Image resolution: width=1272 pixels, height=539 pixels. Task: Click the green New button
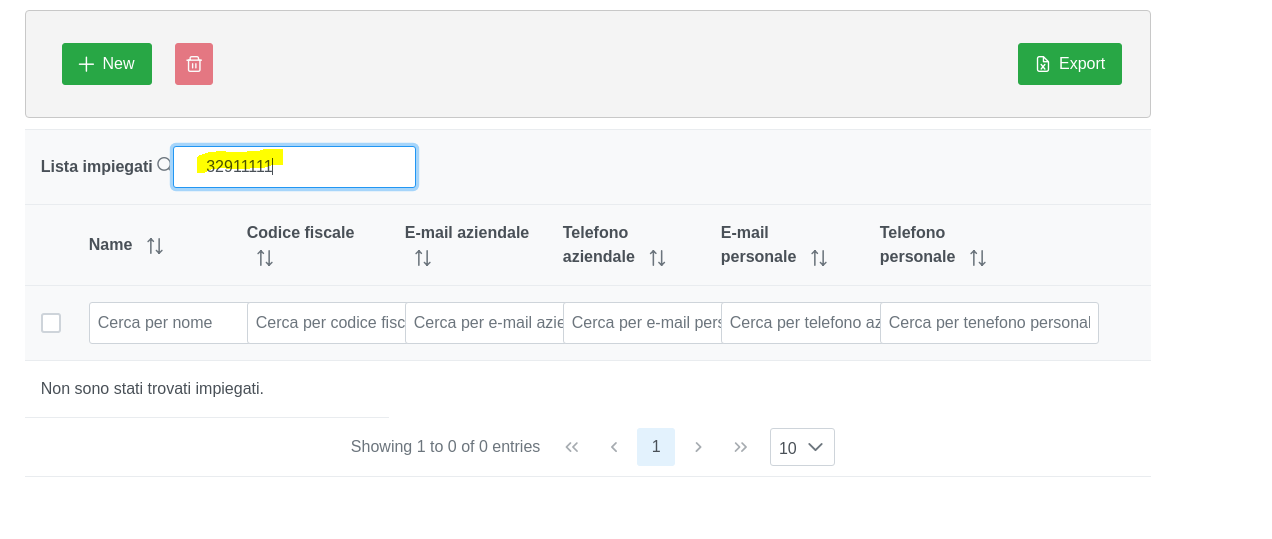pos(107,64)
